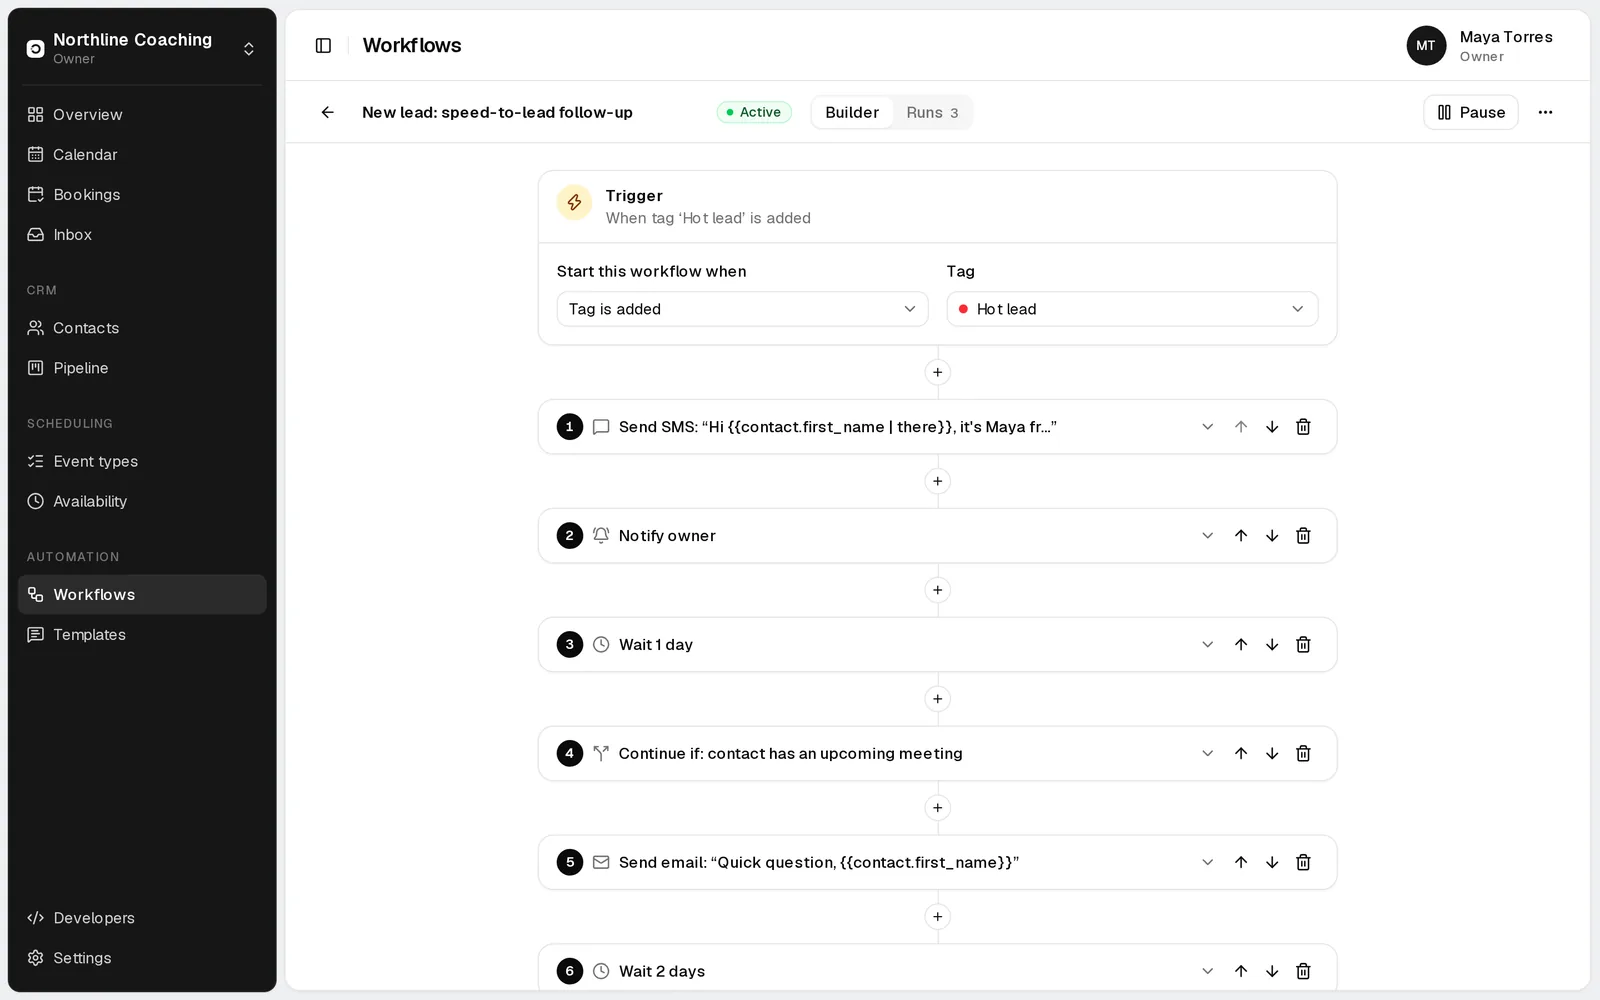Switch to the Runs tab

coord(932,113)
